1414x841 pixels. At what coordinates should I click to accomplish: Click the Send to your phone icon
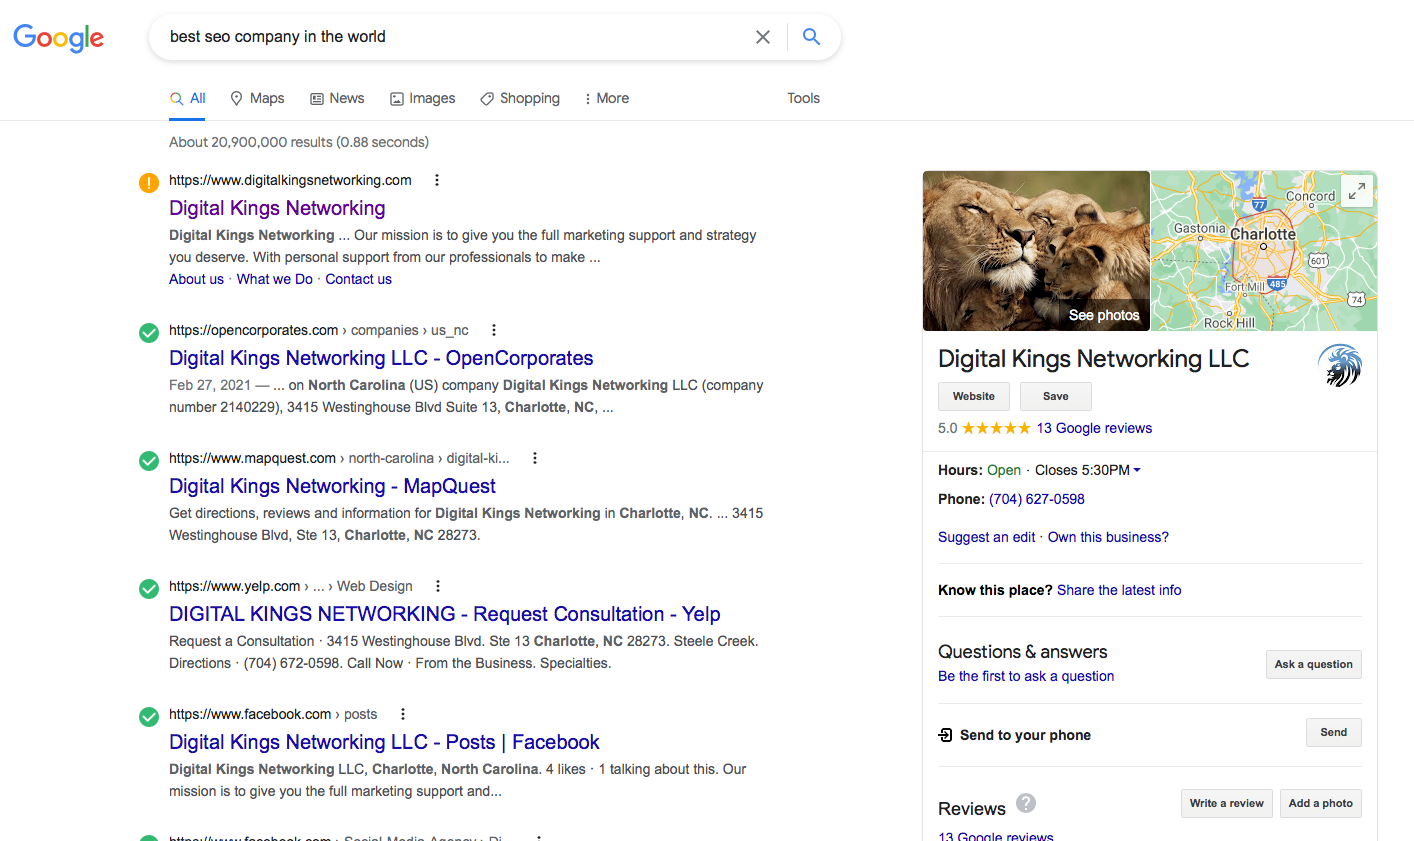(x=945, y=735)
